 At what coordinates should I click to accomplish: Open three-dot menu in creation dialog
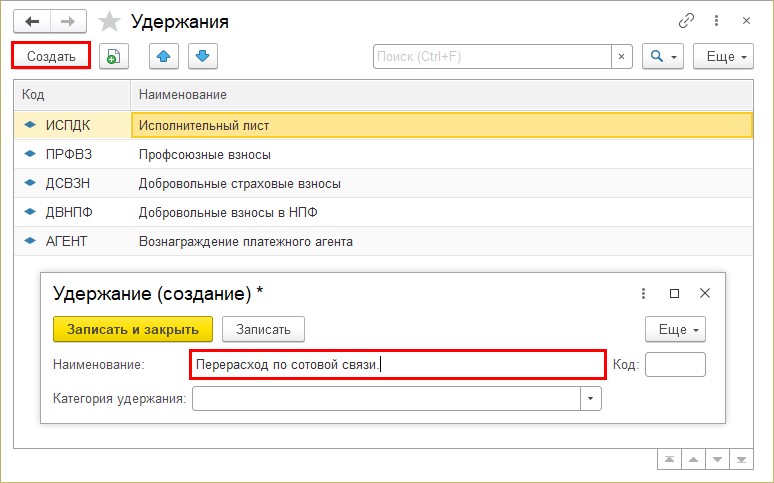[x=643, y=293]
